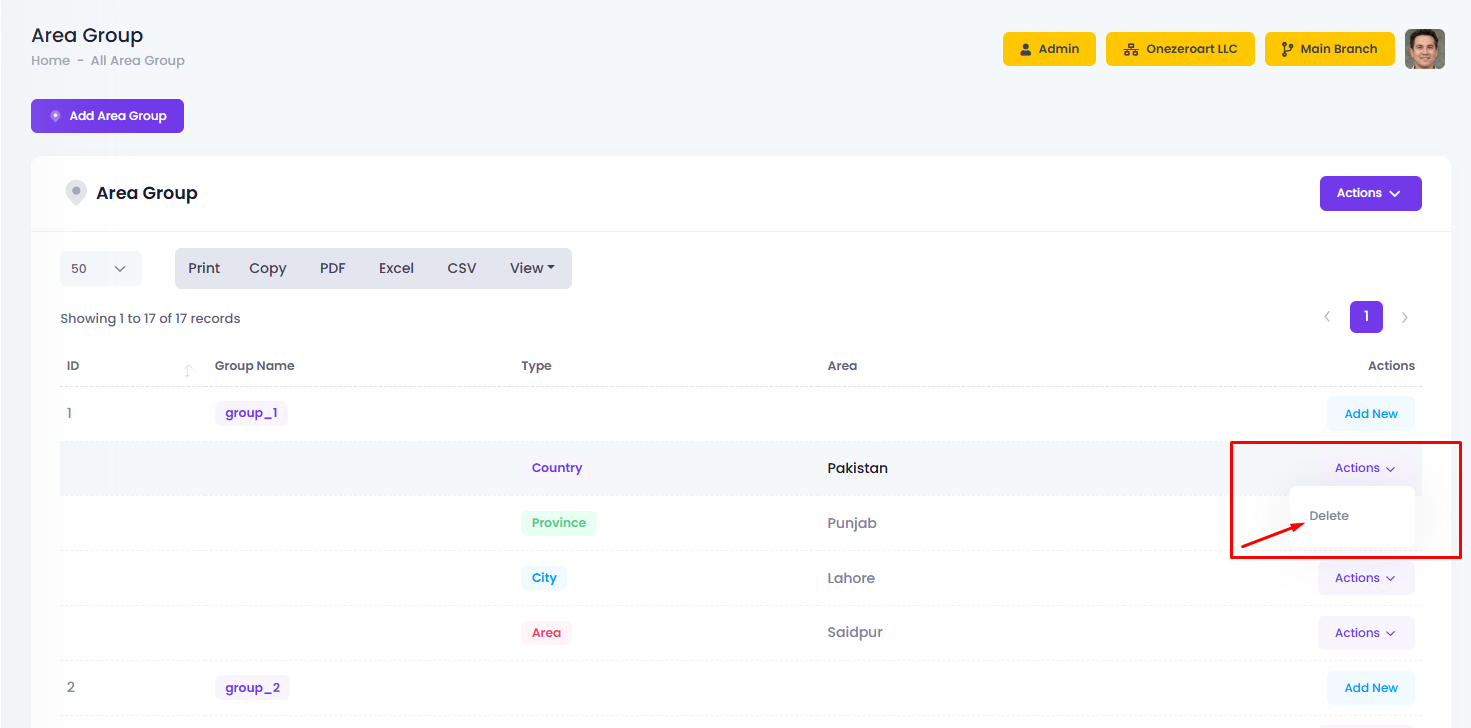Viewport: 1471px width, 728px height.
Task: Click the Main Branch button
Action: (x=1329, y=49)
